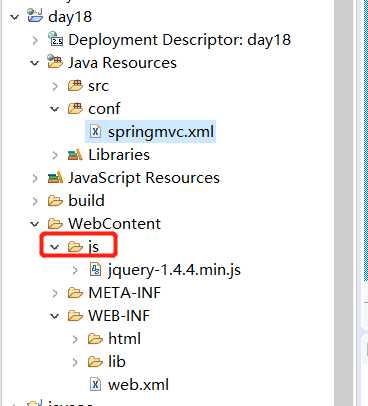The image size is (368, 406).
Task: Click the js folder icon
Action: tap(75, 247)
